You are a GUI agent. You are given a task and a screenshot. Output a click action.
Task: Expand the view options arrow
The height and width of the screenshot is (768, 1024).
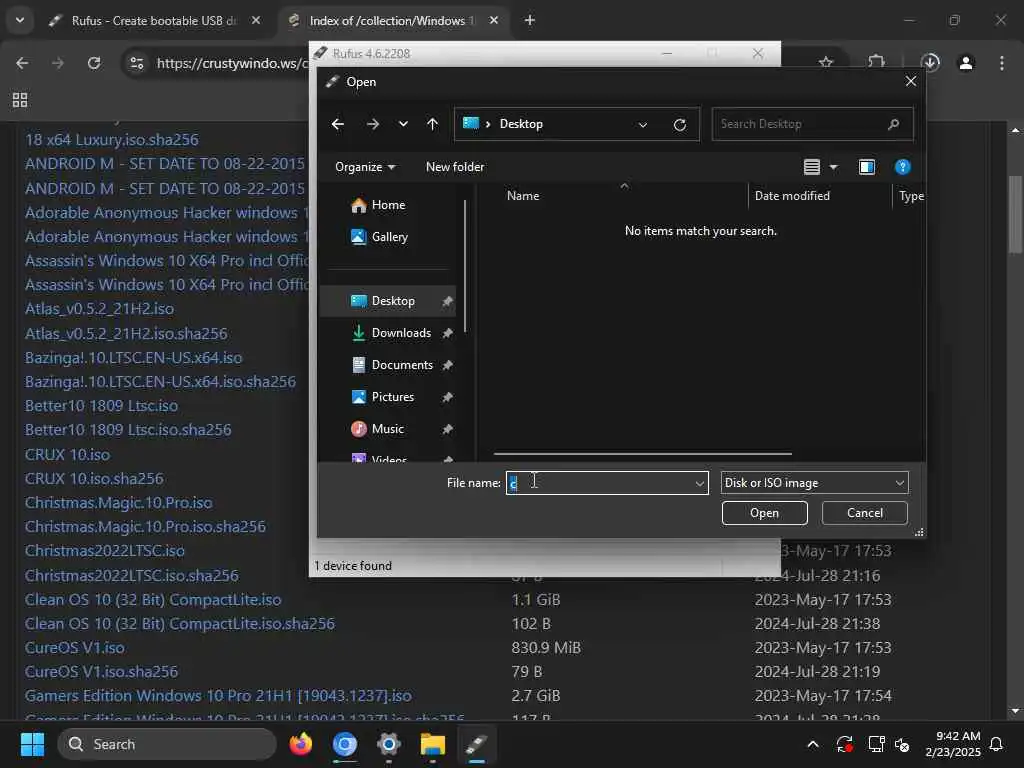[x=833, y=167]
